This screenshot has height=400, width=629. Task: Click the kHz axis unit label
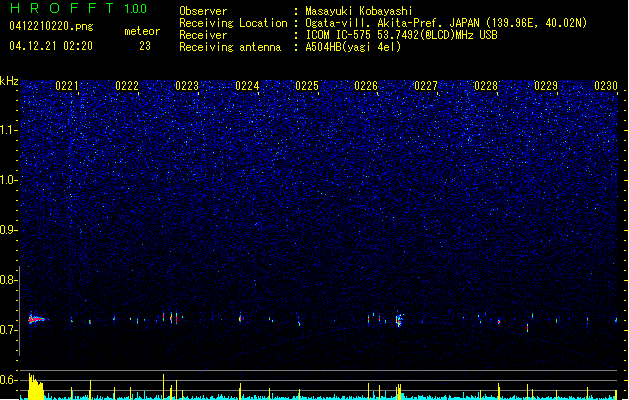(9, 81)
